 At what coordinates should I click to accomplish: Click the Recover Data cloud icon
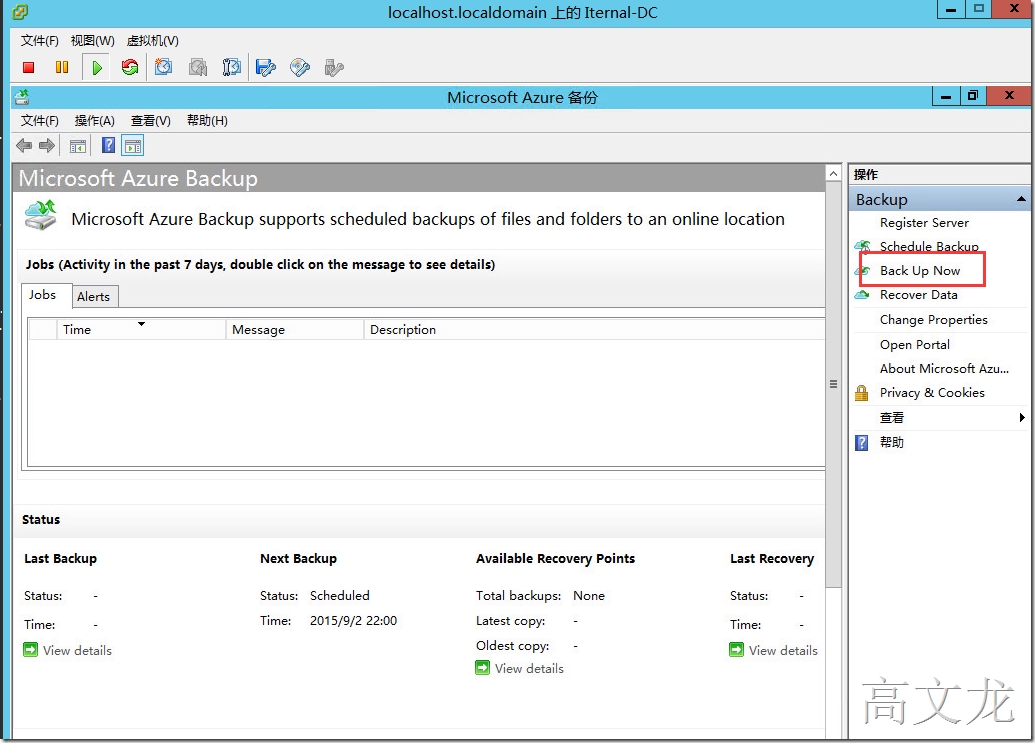click(862, 295)
